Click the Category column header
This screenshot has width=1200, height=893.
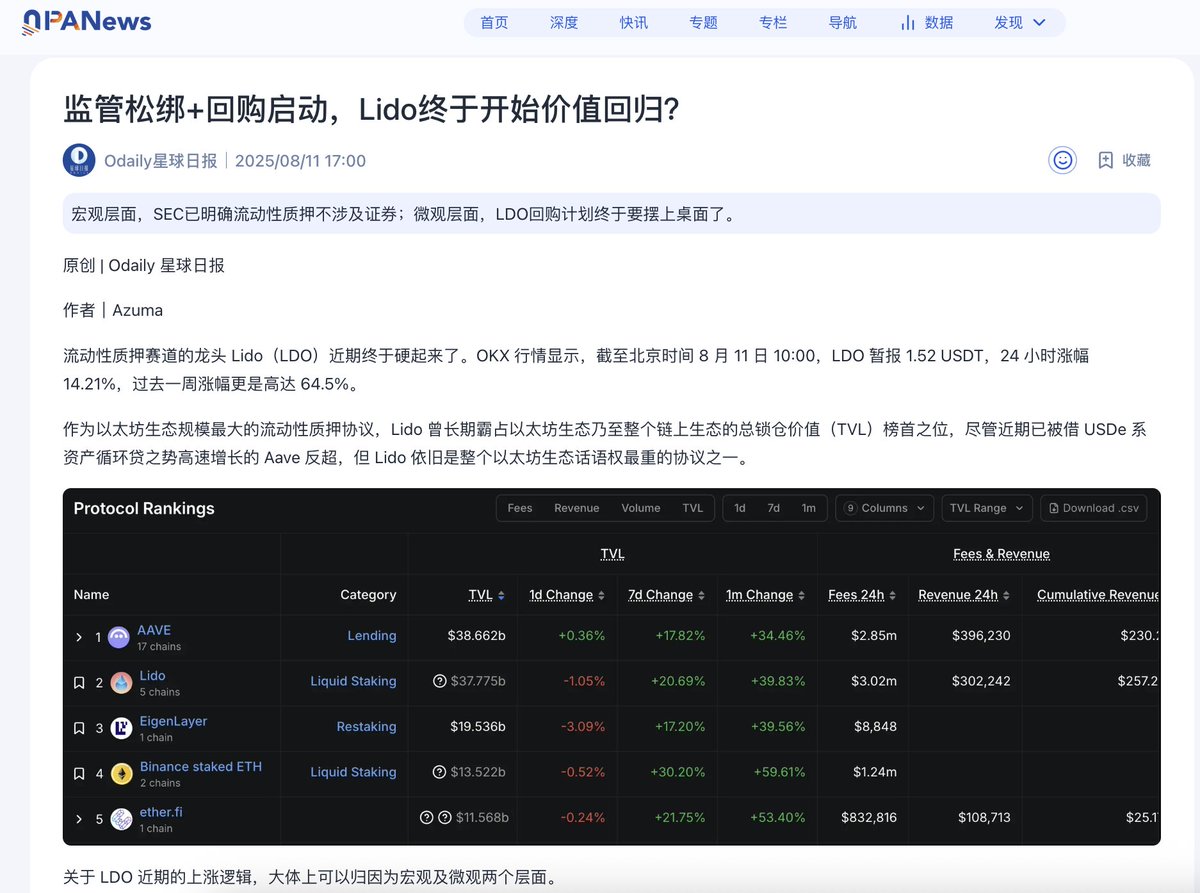point(368,595)
